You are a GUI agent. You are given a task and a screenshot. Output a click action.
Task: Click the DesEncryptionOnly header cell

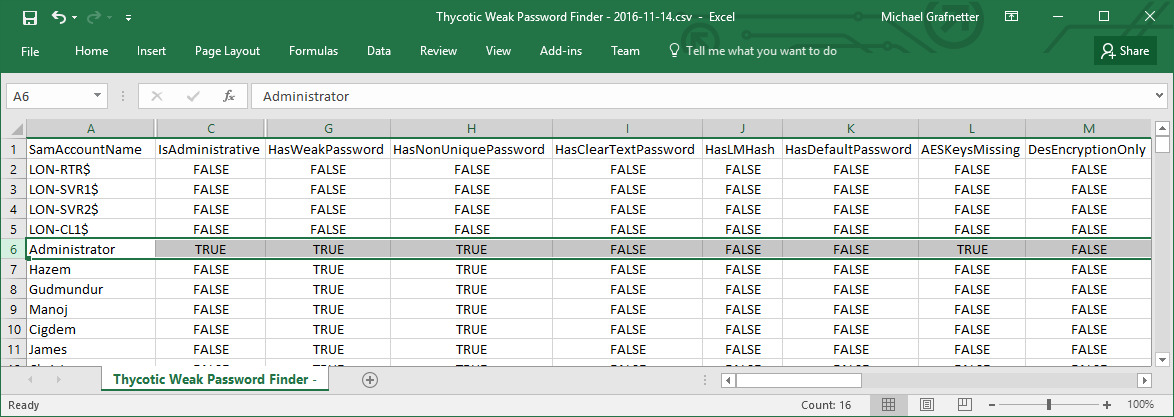[1088, 150]
